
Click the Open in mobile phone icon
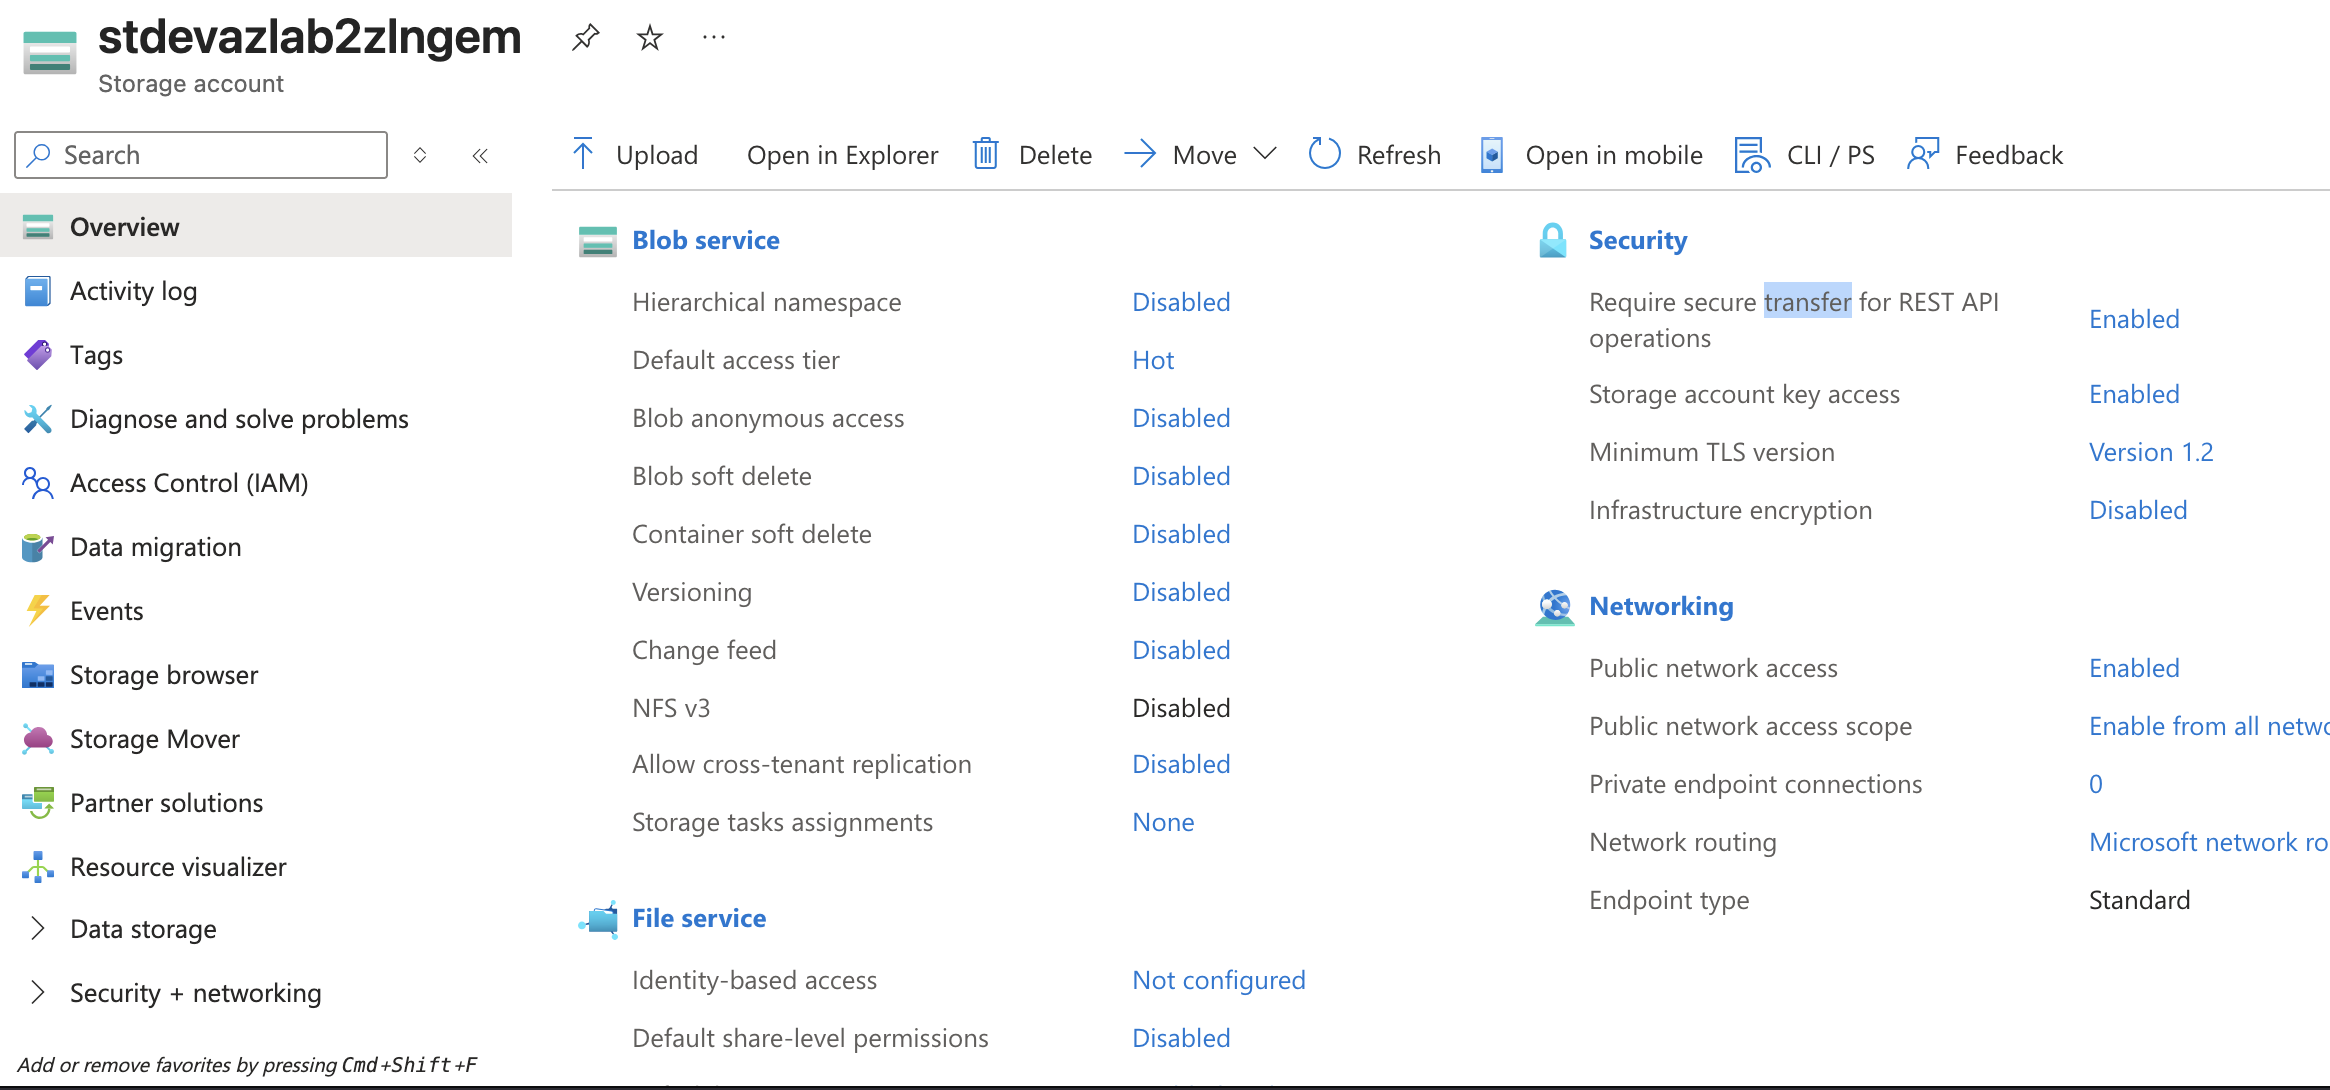click(1492, 155)
